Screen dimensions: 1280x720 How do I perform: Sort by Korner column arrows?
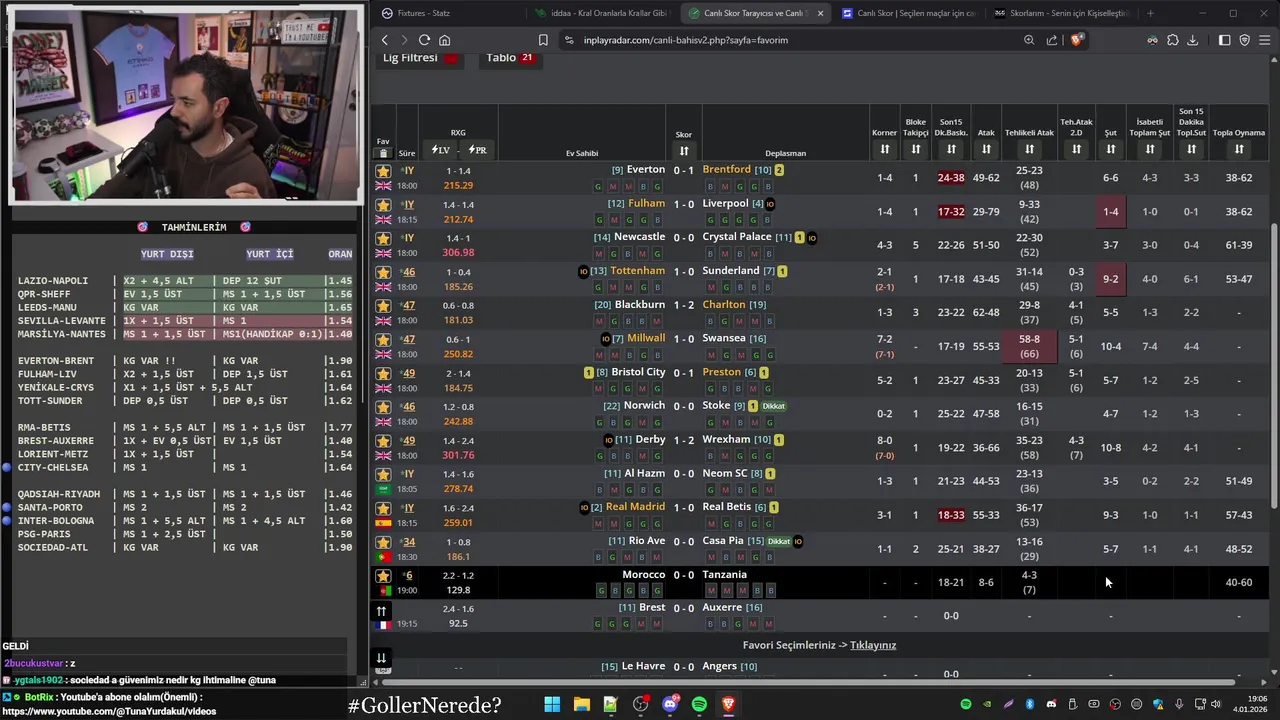click(884, 150)
